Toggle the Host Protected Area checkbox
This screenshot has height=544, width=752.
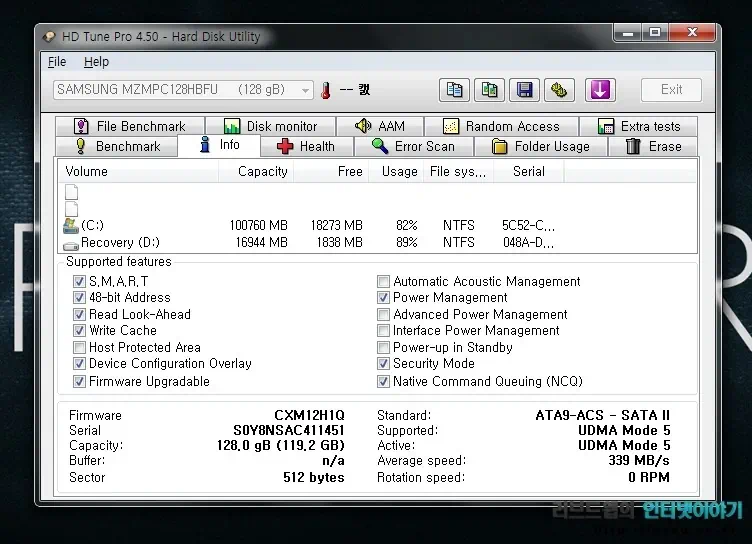click(80, 347)
